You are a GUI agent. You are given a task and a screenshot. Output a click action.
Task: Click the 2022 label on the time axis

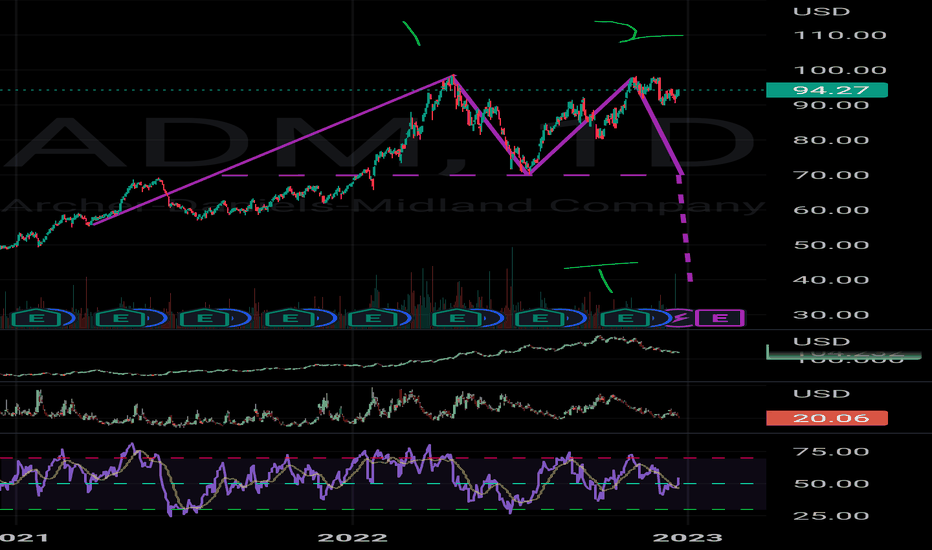pyautogui.click(x=352, y=538)
